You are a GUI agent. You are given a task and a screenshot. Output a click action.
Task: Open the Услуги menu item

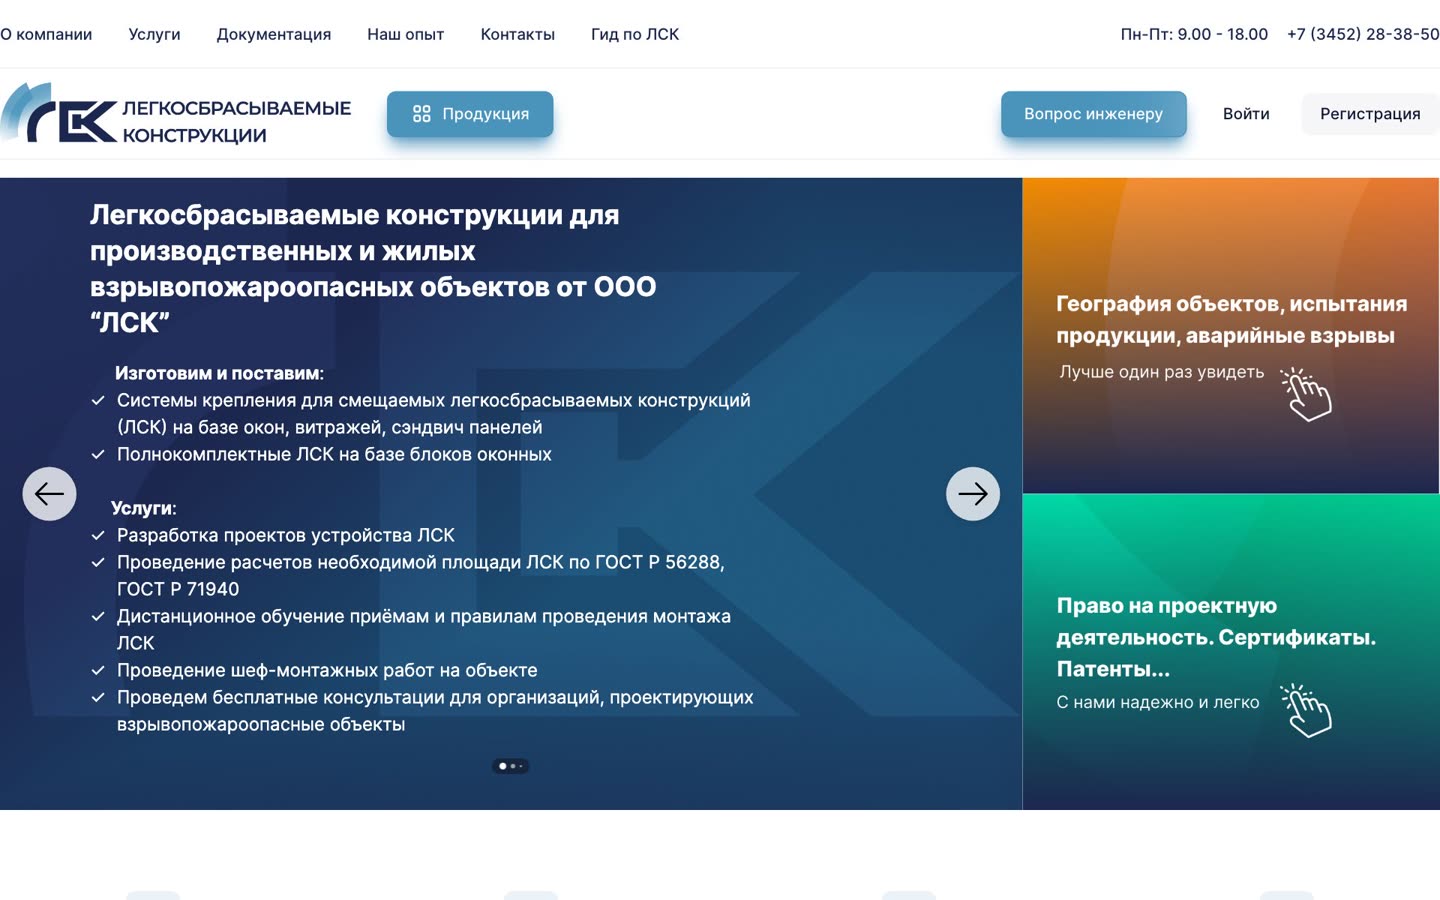click(154, 34)
